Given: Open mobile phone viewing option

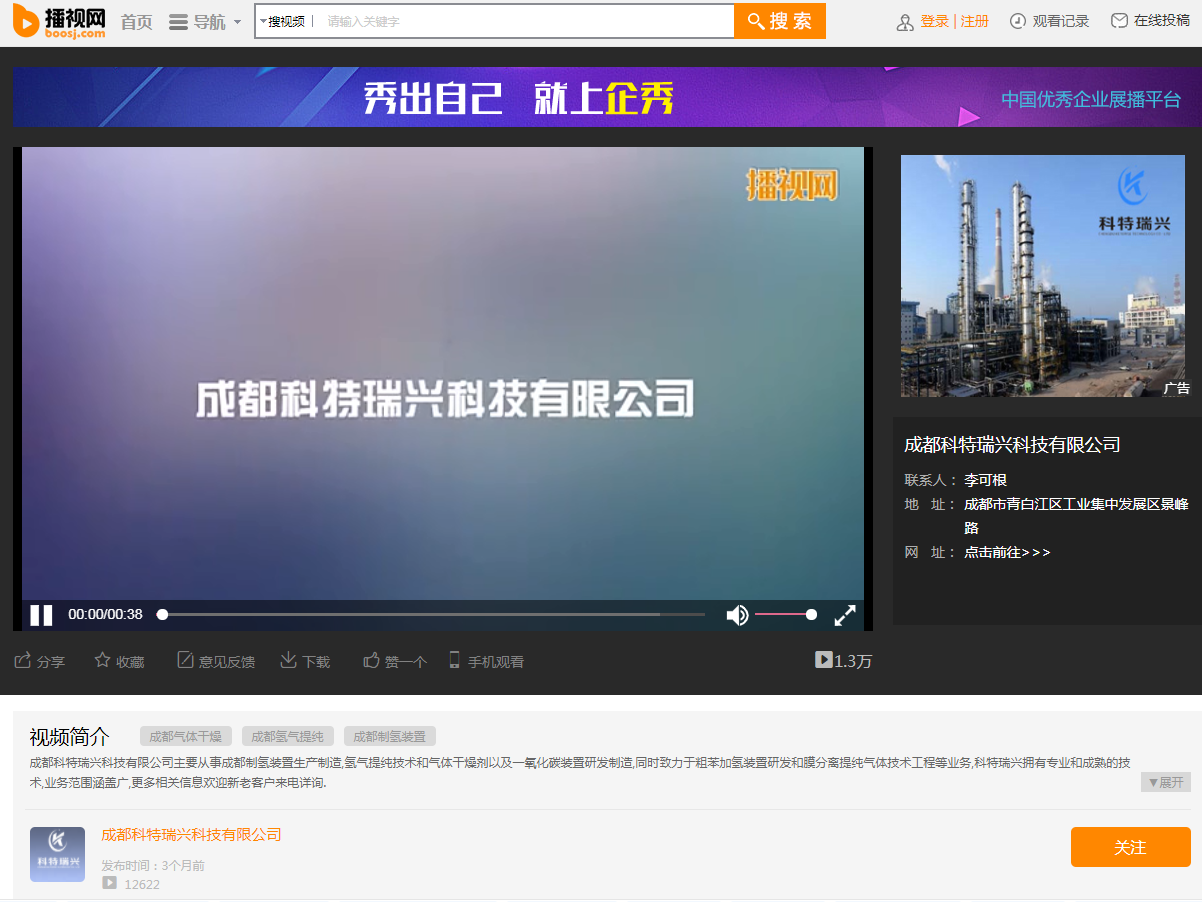Looking at the screenshot, I should 455,660.
